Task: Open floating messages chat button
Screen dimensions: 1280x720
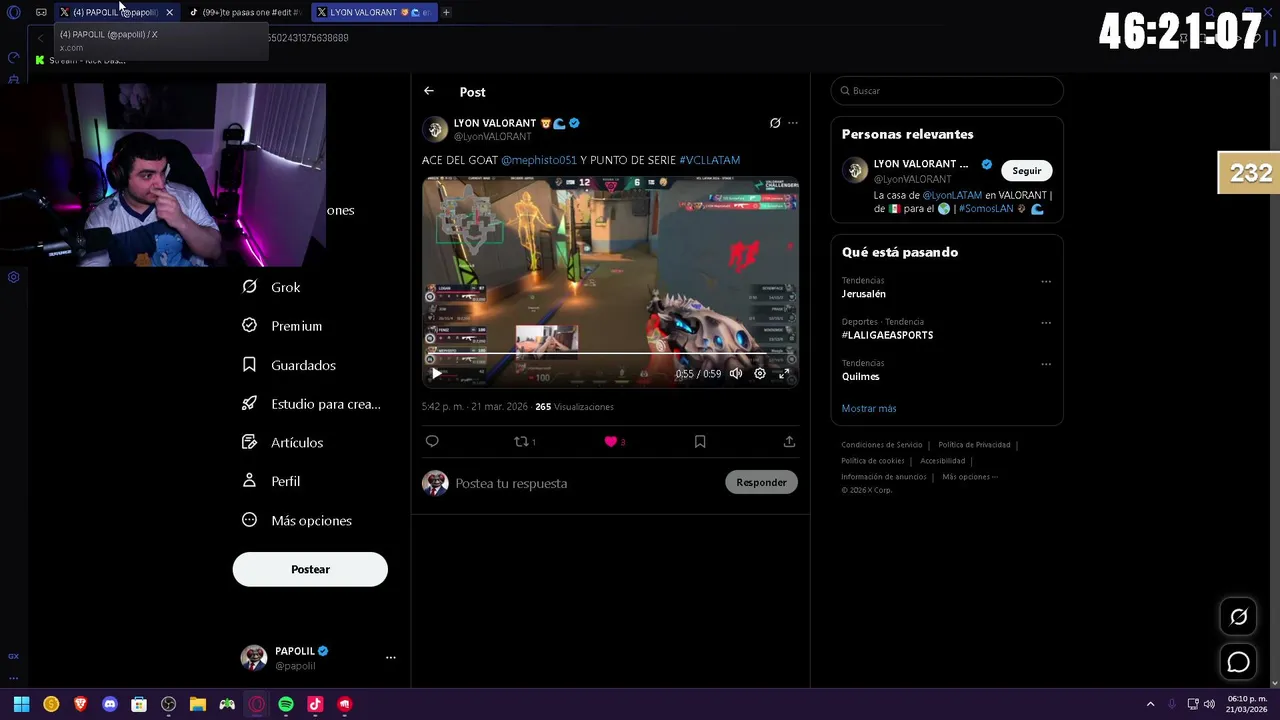Action: click(x=1238, y=662)
